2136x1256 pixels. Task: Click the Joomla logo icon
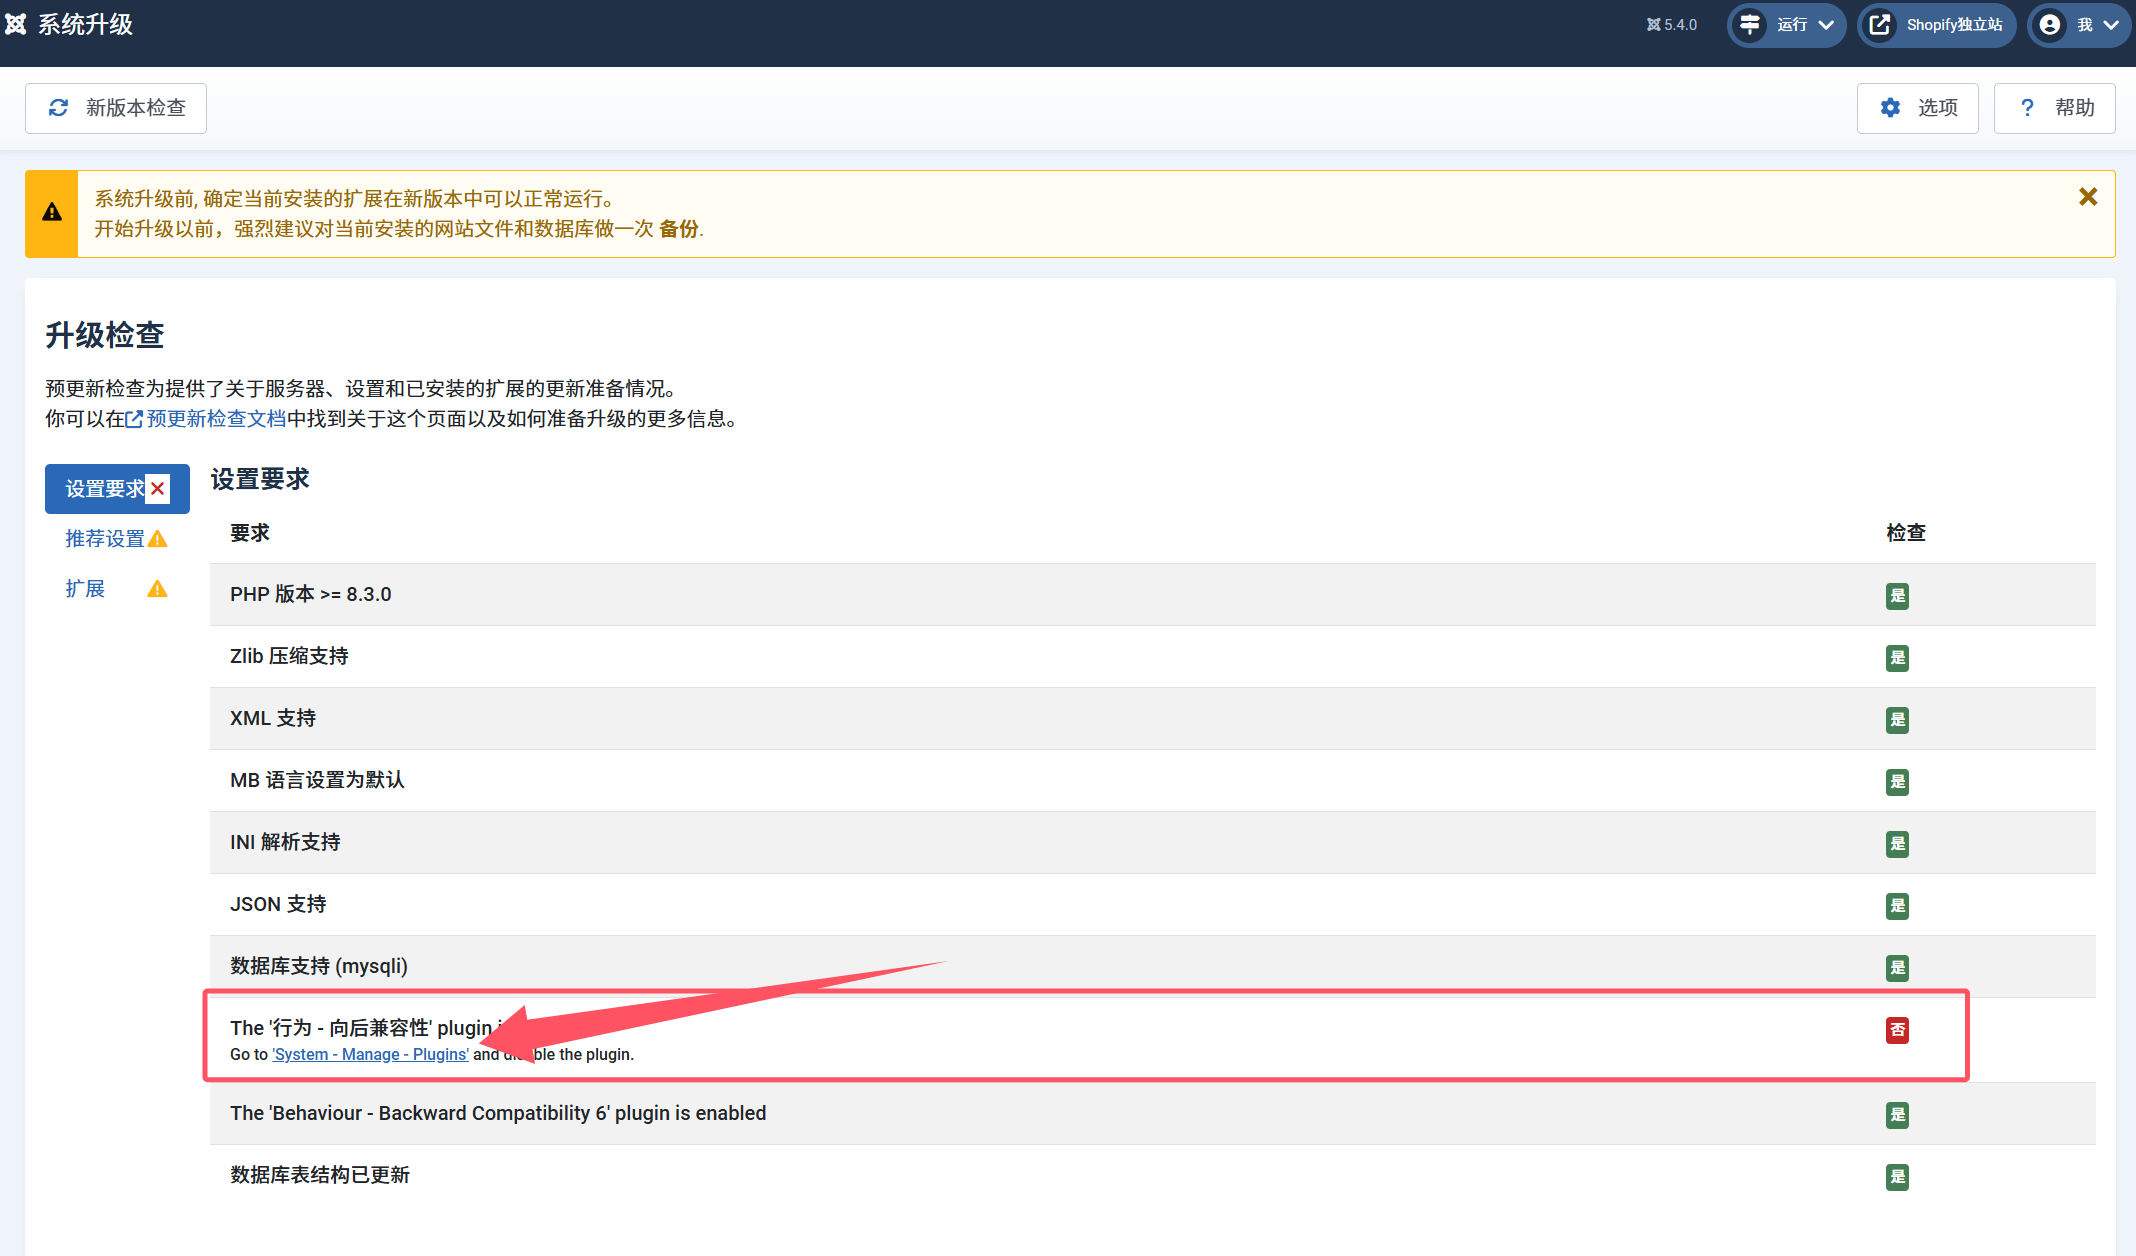click(x=16, y=24)
